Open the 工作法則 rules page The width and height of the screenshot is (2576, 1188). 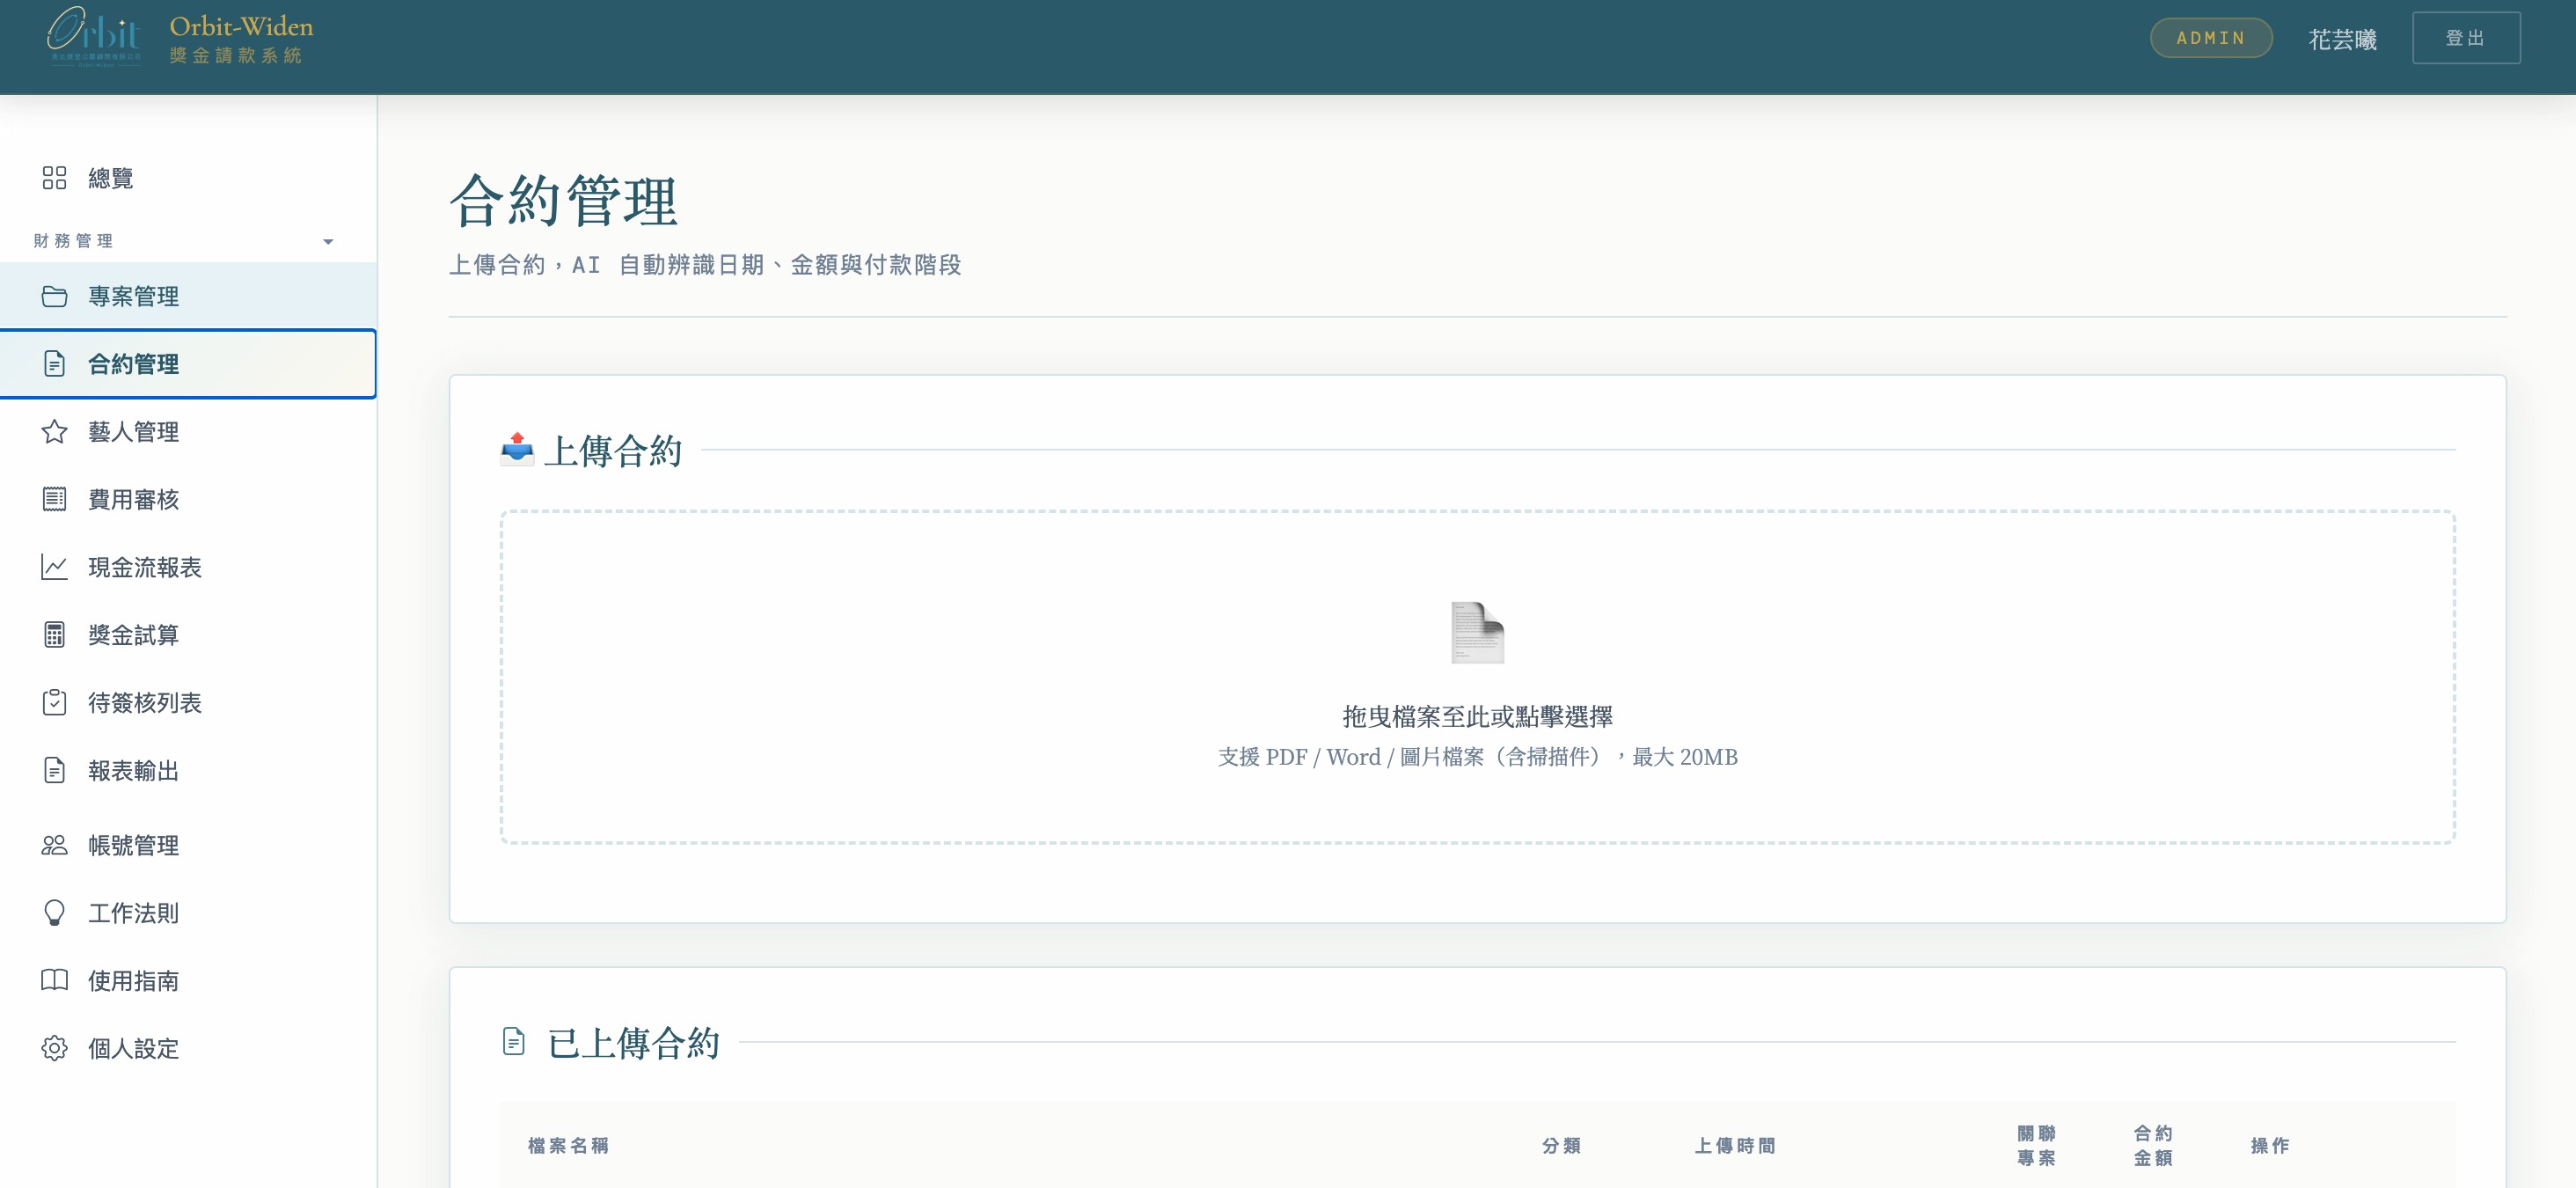click(x=133, y=913)
